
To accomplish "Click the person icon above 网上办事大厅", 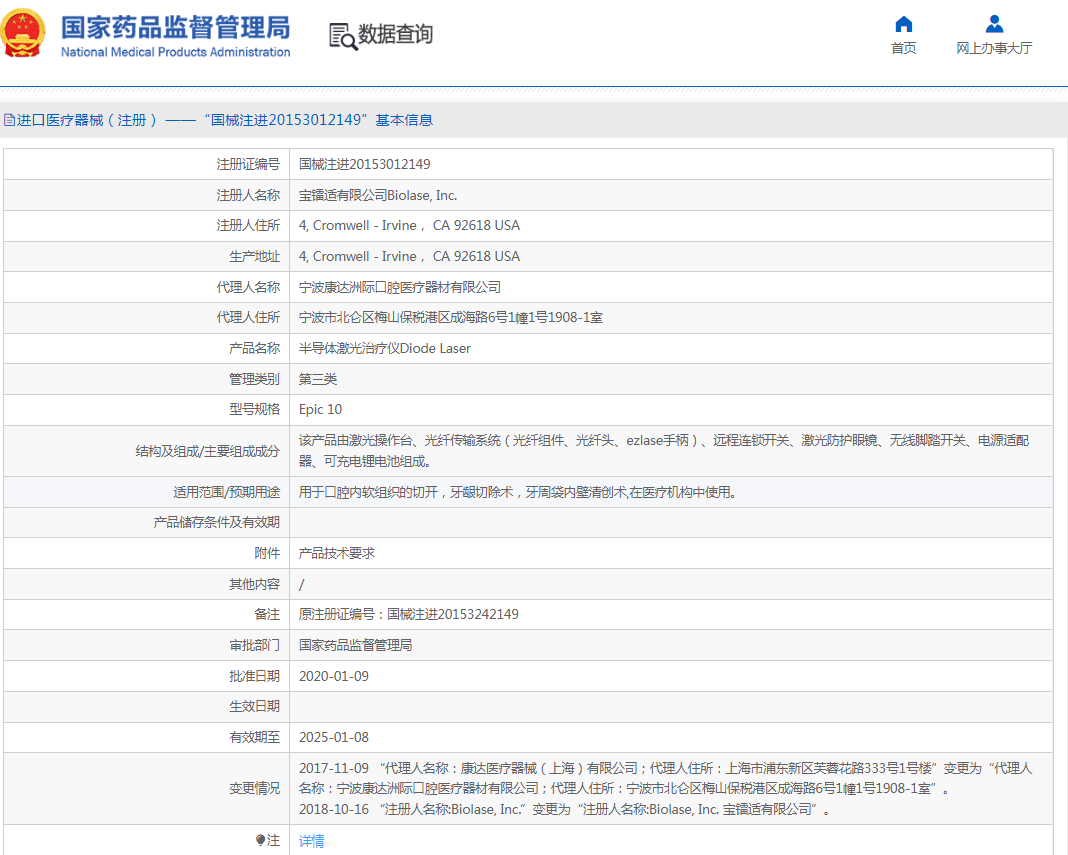I will pos(993,24).
